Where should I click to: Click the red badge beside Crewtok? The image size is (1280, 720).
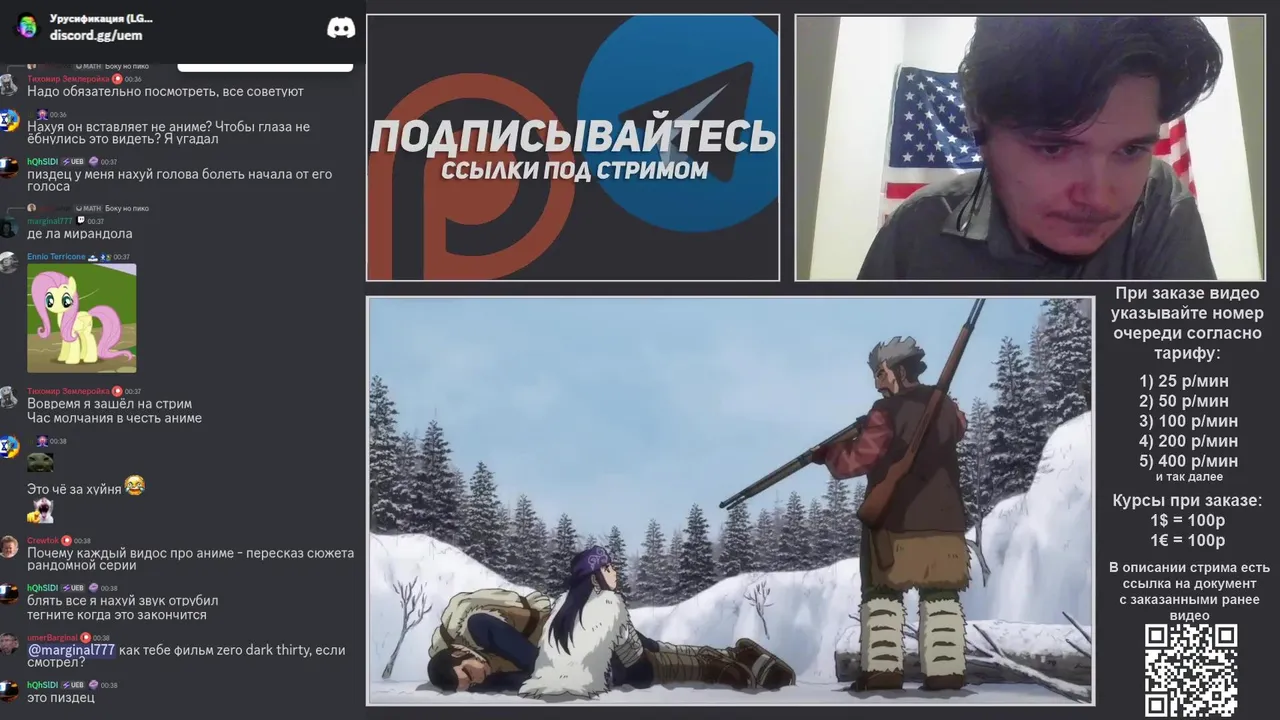pyautogui.click(x=67, y=541)
